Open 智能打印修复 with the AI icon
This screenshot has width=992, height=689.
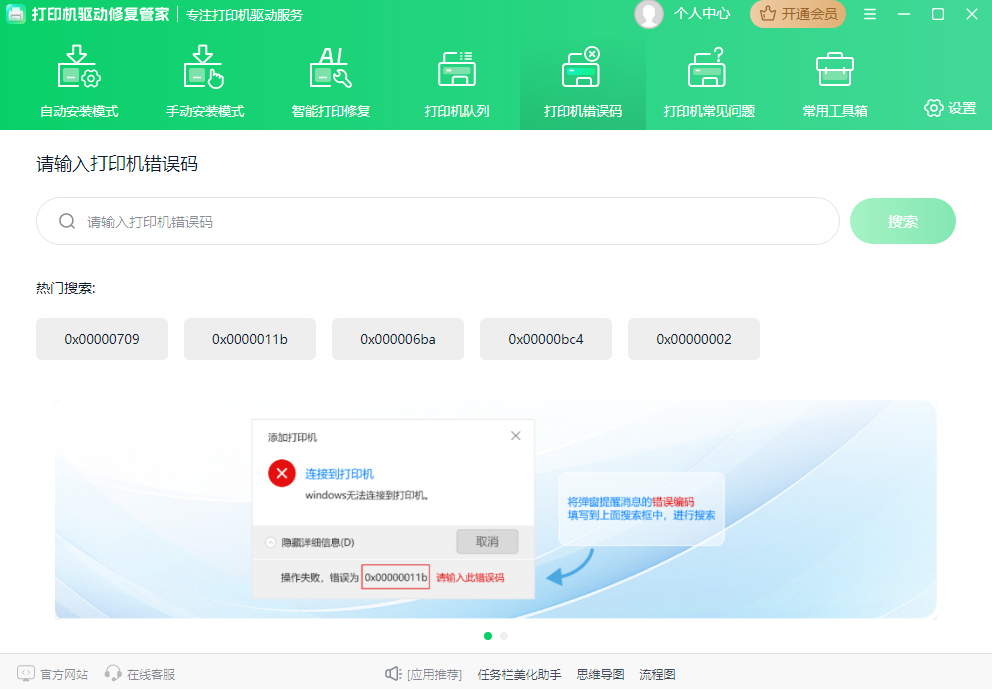pos(330,80)
